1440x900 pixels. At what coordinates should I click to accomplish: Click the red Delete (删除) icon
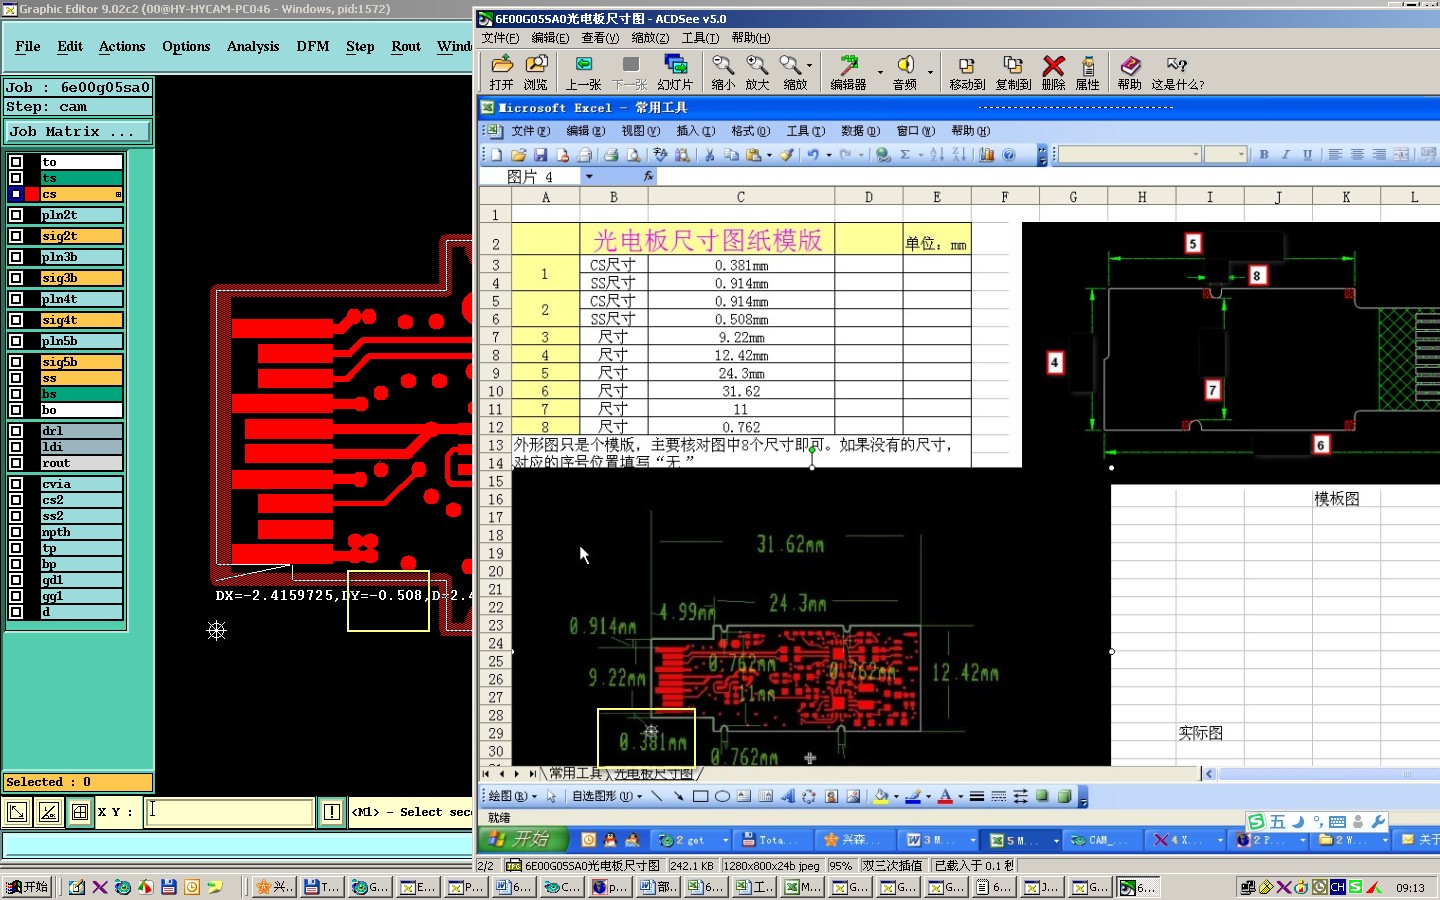(x=1053, y=67)
